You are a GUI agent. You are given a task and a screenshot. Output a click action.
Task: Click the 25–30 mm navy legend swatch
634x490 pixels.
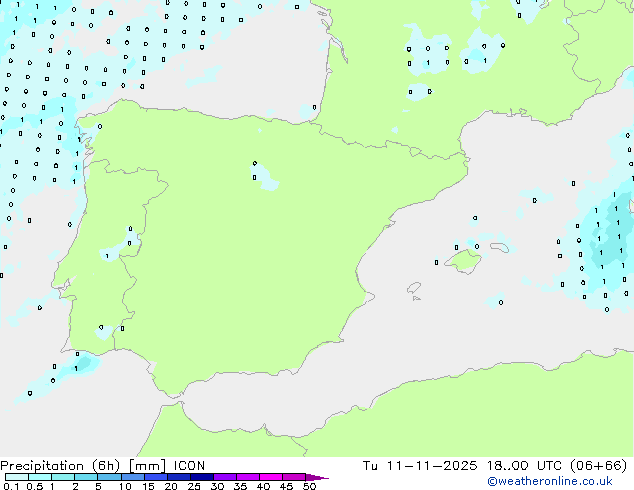pos(201,477)
